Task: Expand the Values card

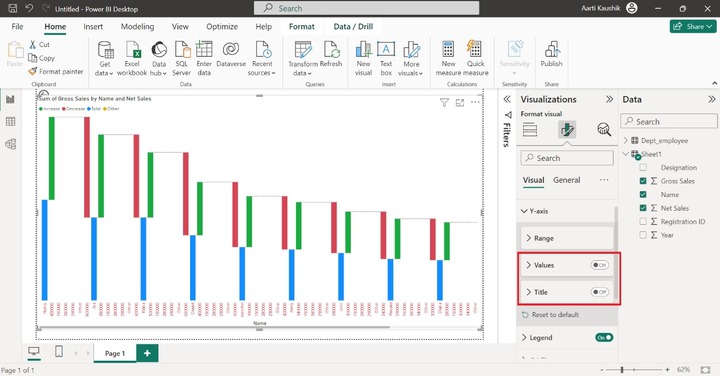Action: [x=529, y=265]
